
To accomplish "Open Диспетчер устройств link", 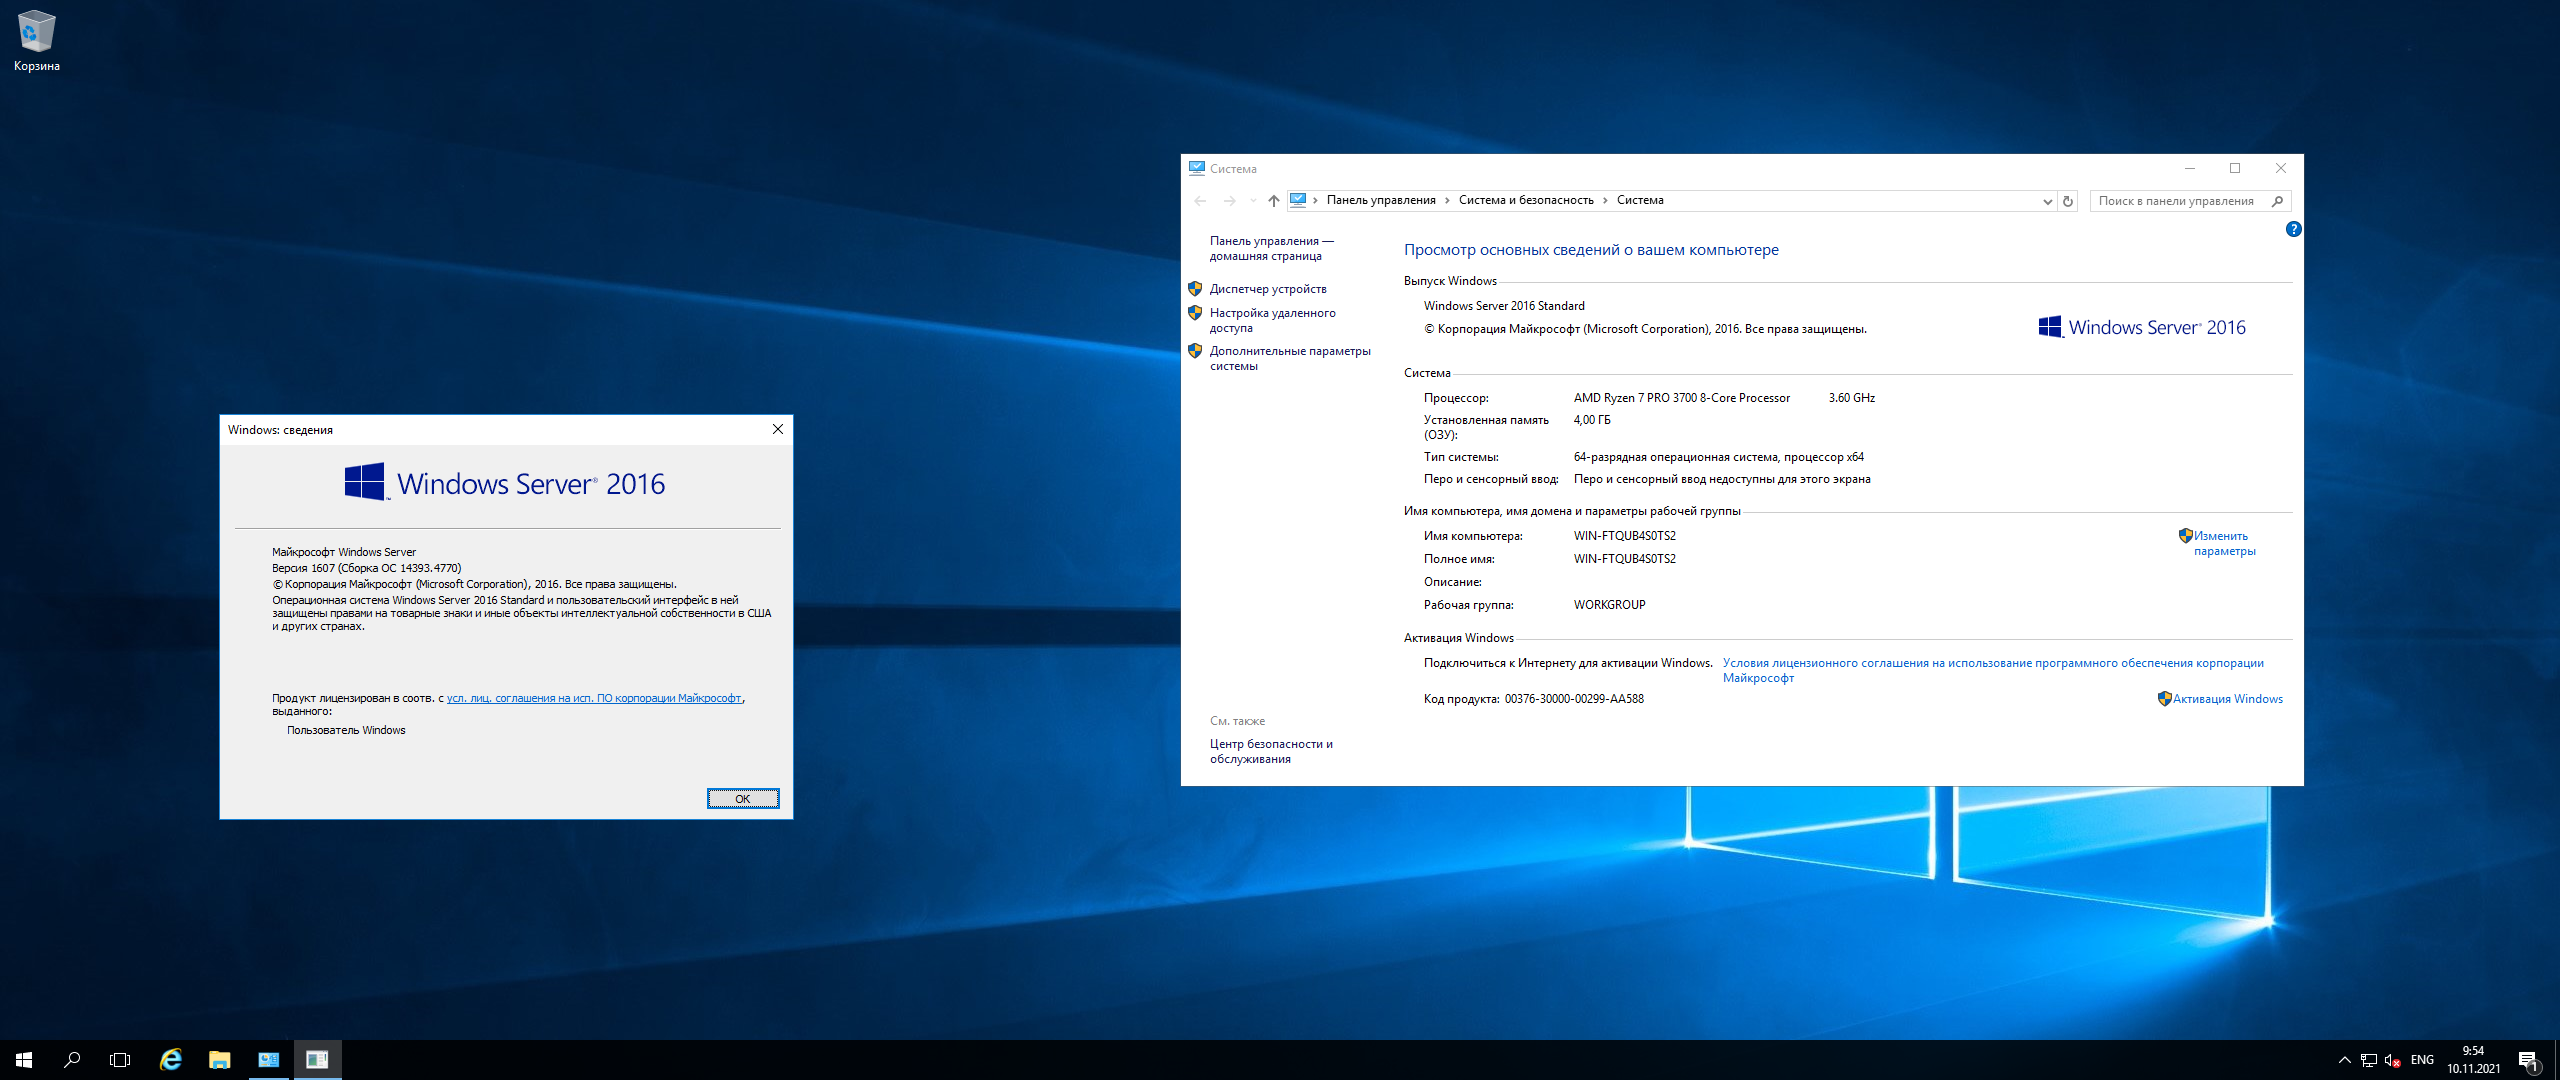I will [x=1268, y=289].
